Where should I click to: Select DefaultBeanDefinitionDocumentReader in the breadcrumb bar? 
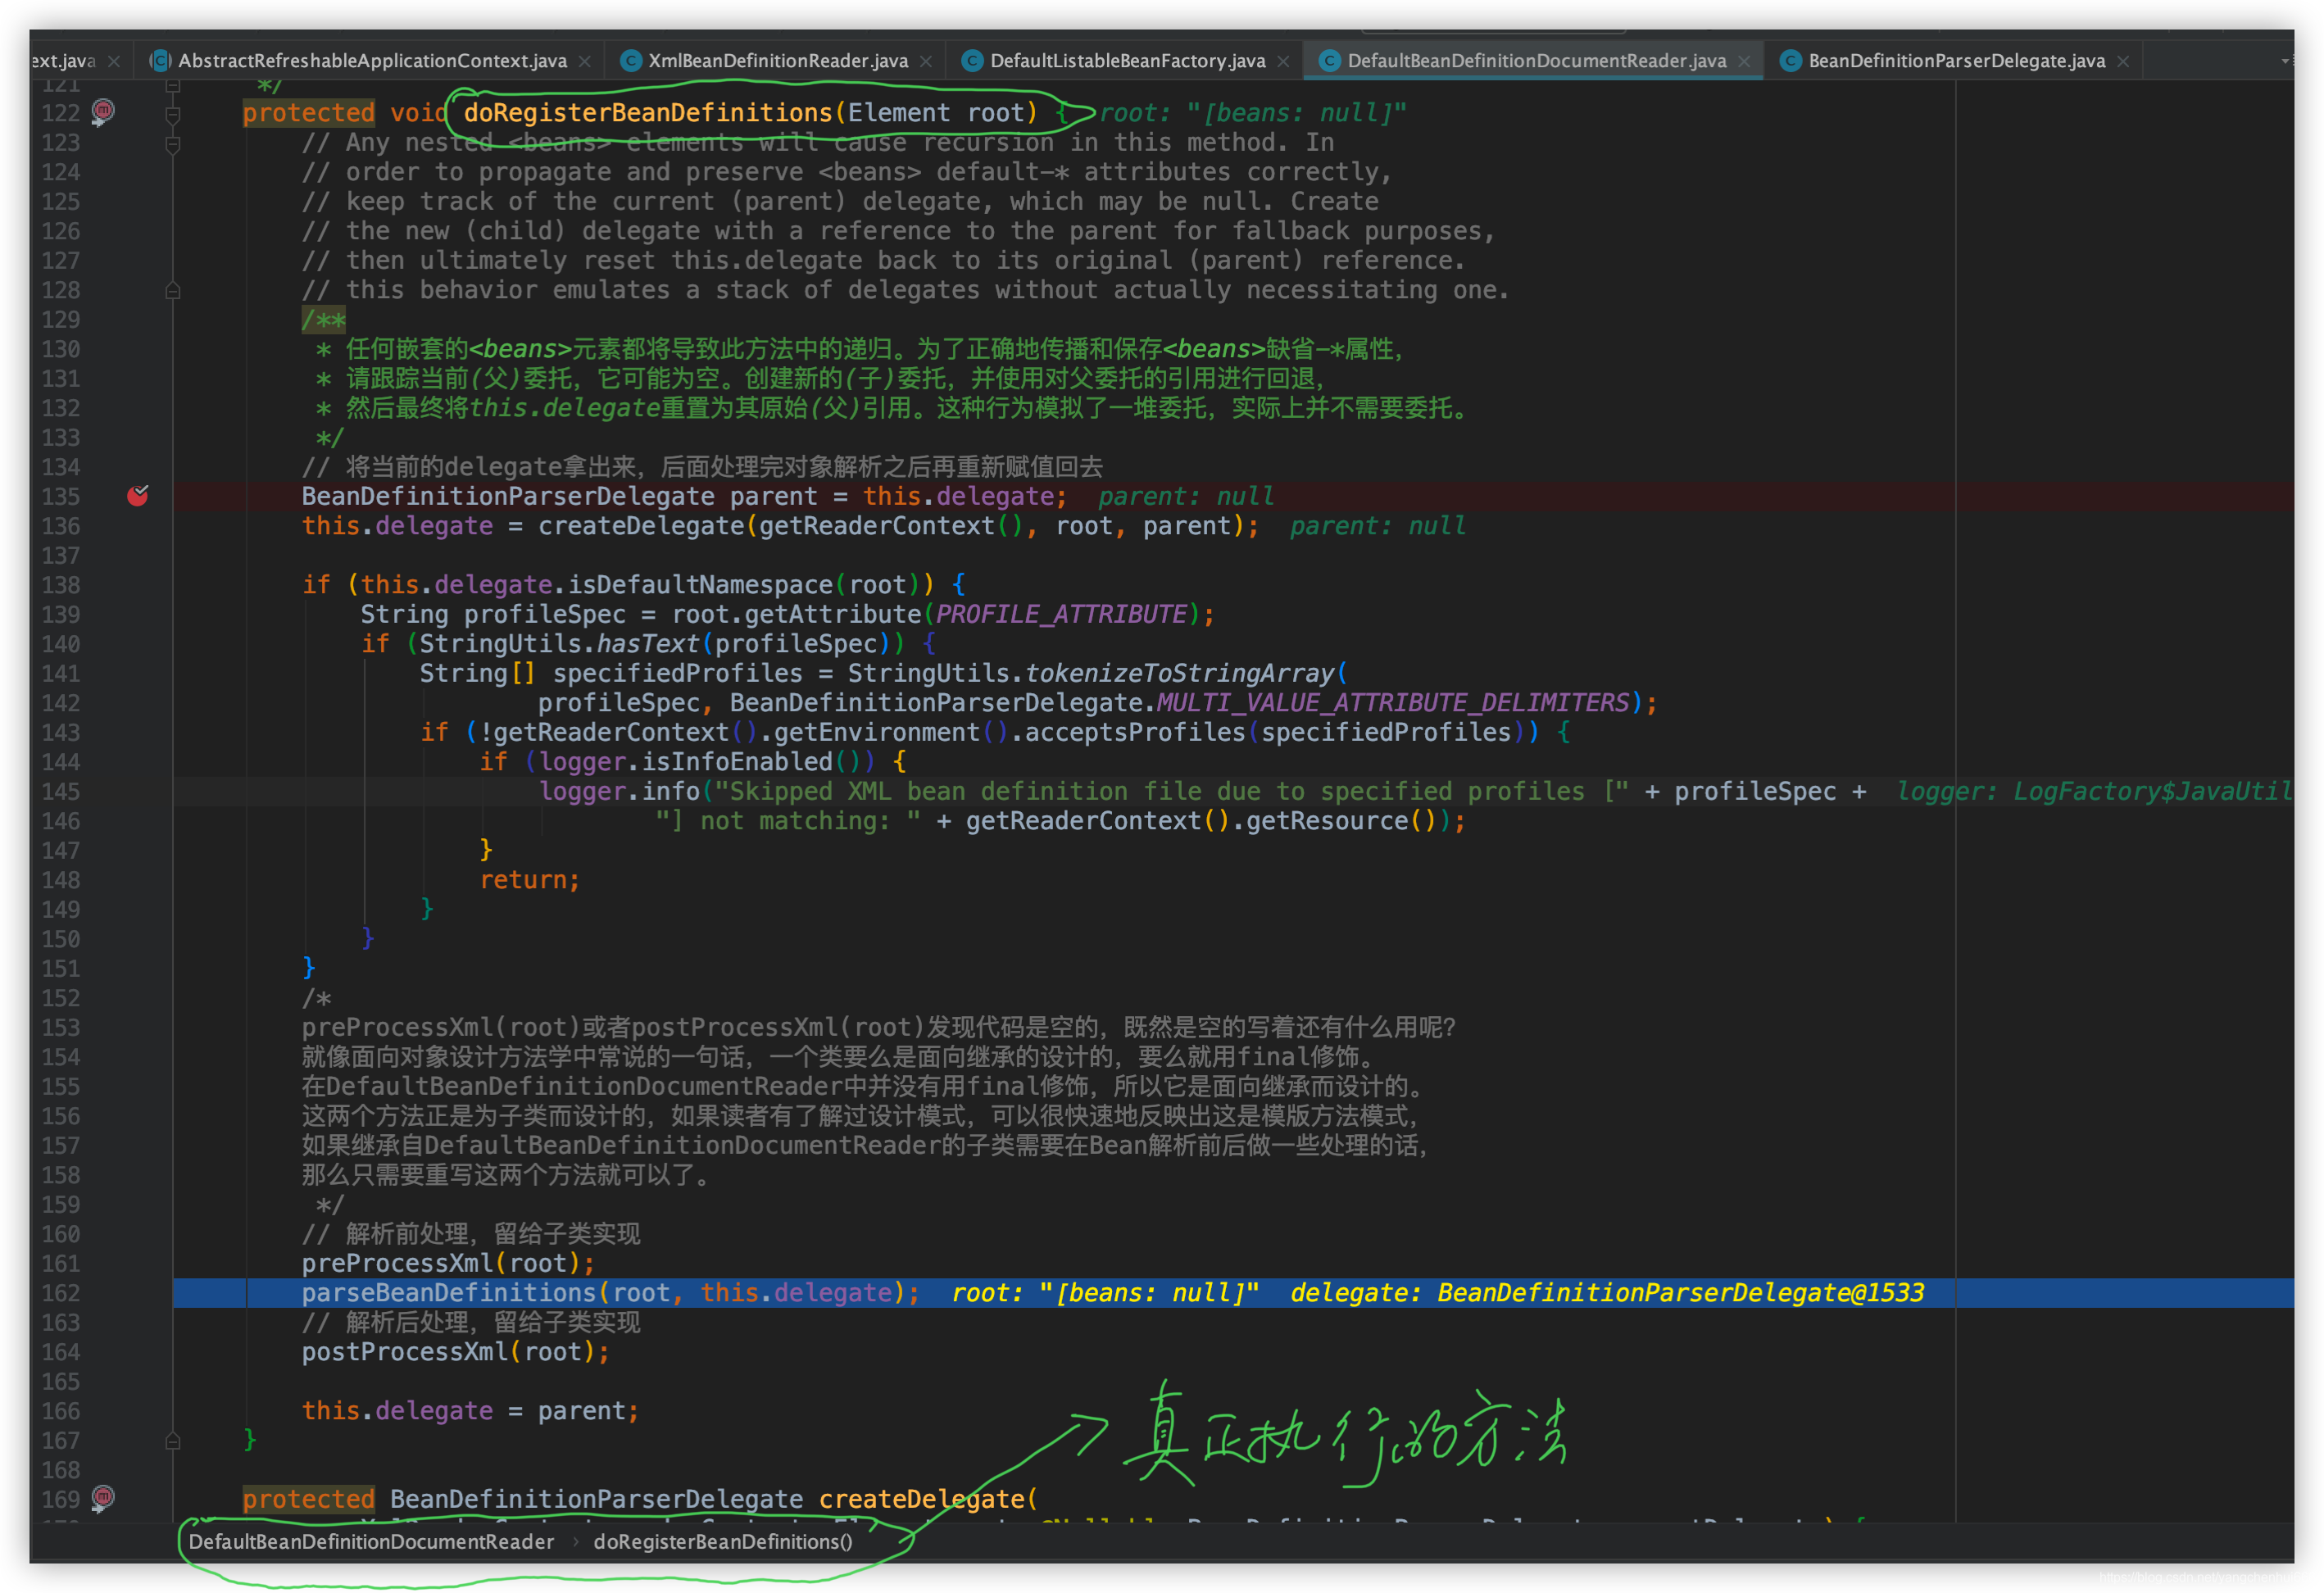[371, 1541]
